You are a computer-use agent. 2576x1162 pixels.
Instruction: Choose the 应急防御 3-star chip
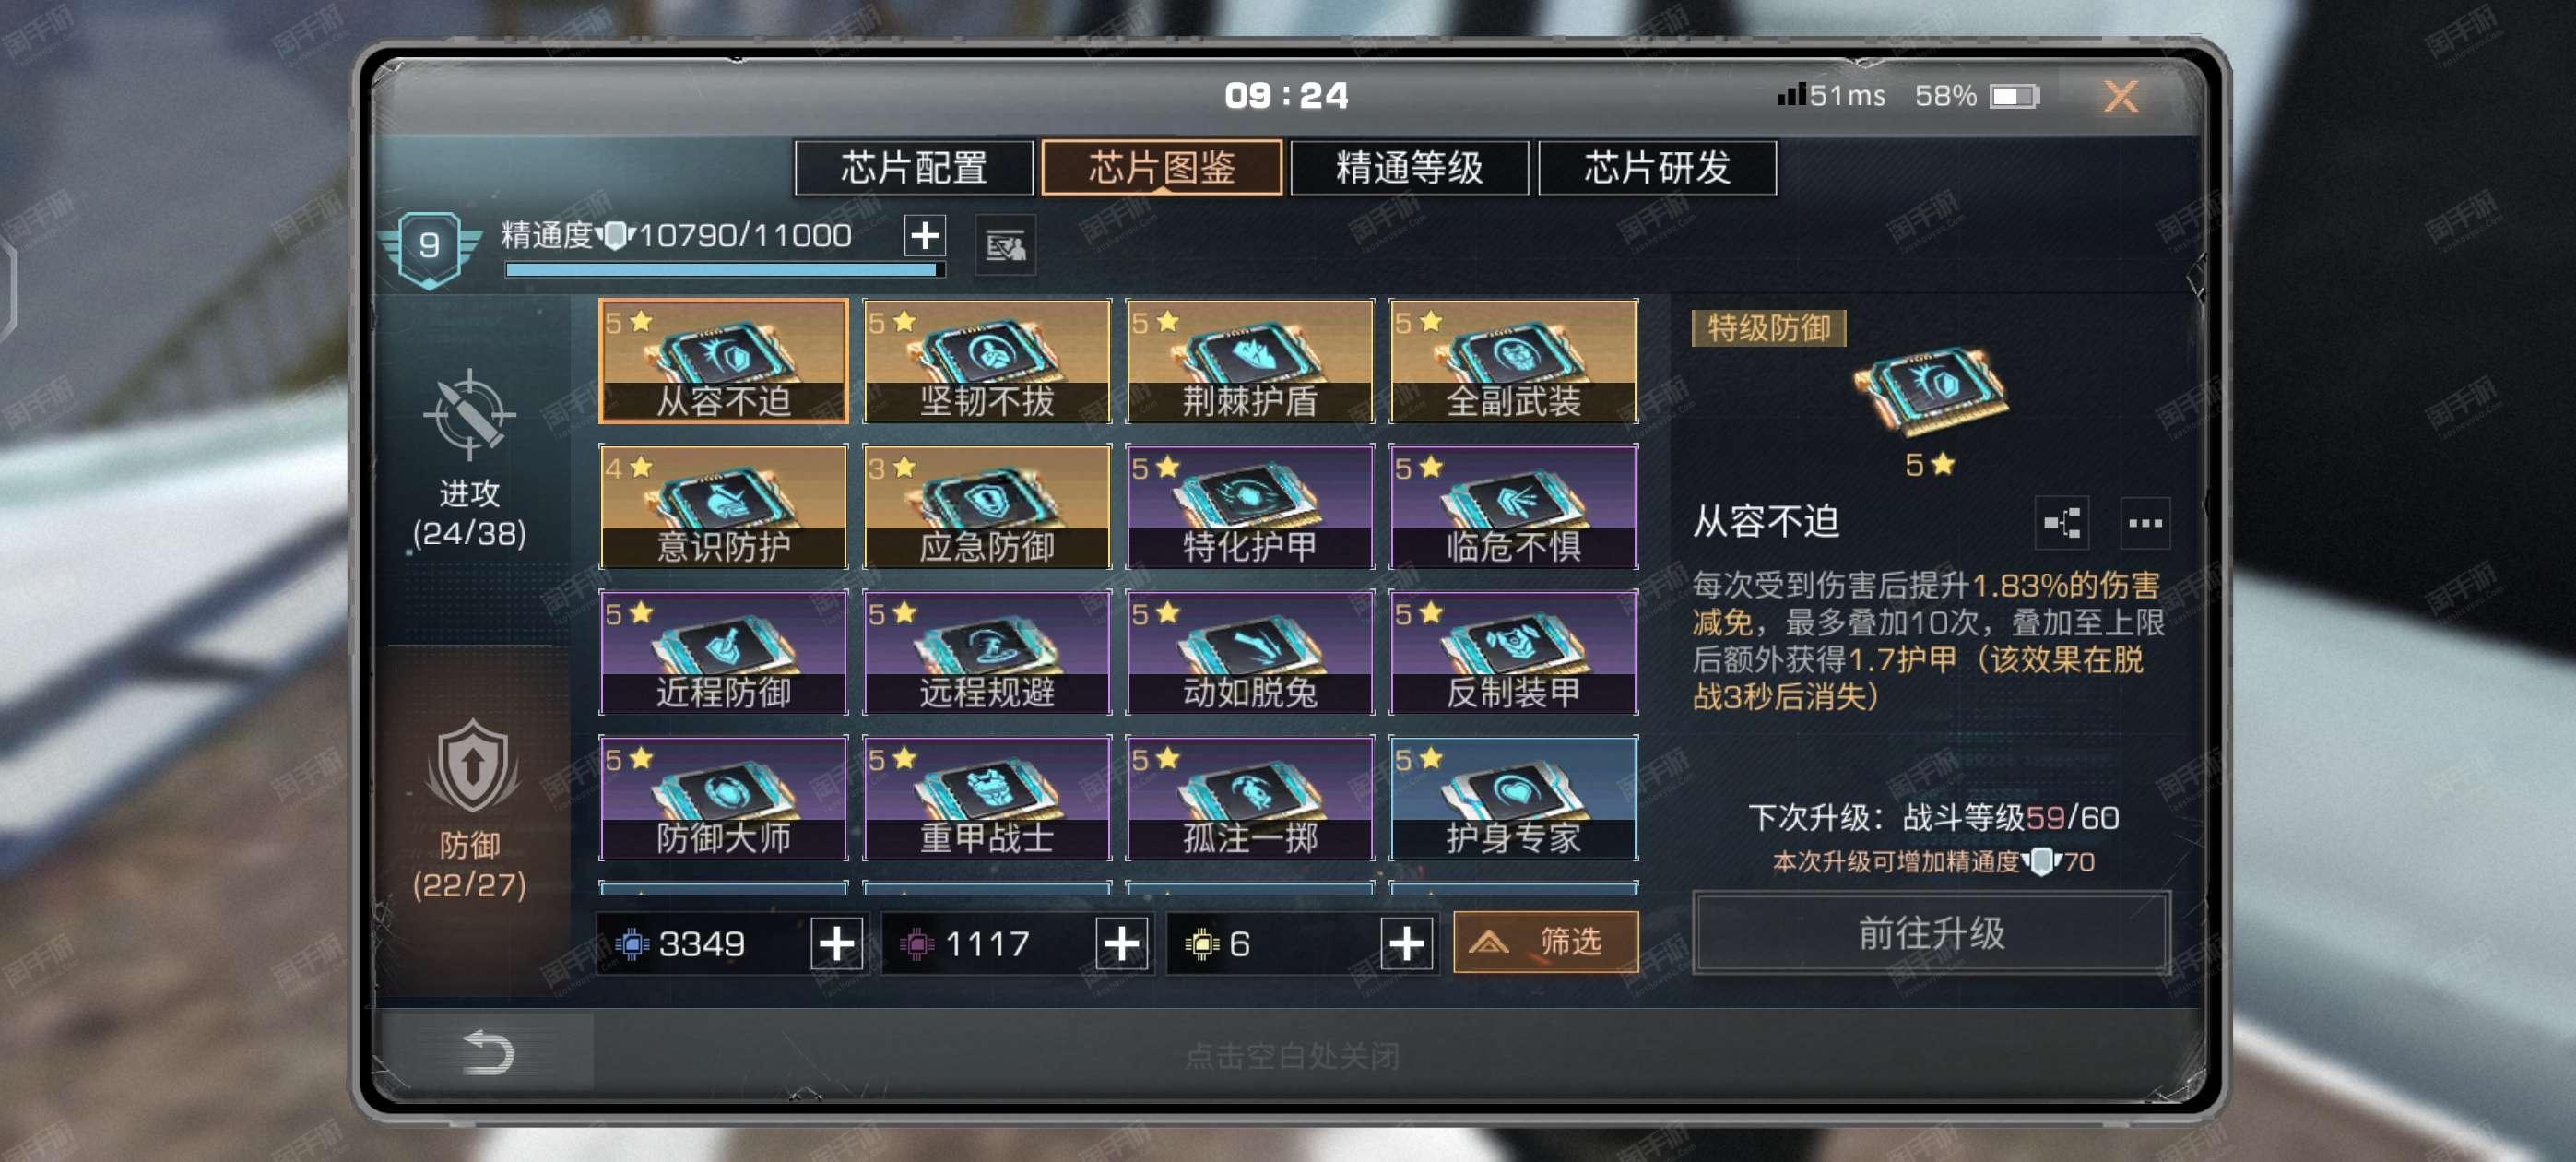click(986, 506)
